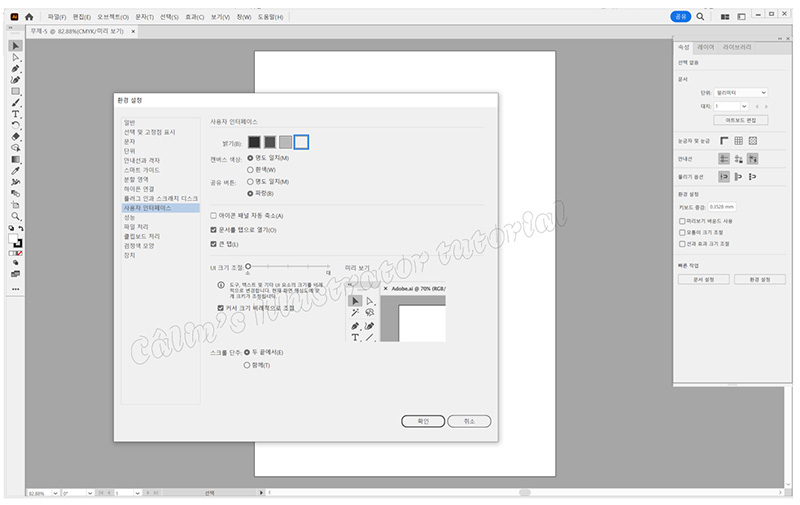The height and width of the screenshot is (505, 800).
Task: Activate the Type tool
Action: (x=15, y=114)
